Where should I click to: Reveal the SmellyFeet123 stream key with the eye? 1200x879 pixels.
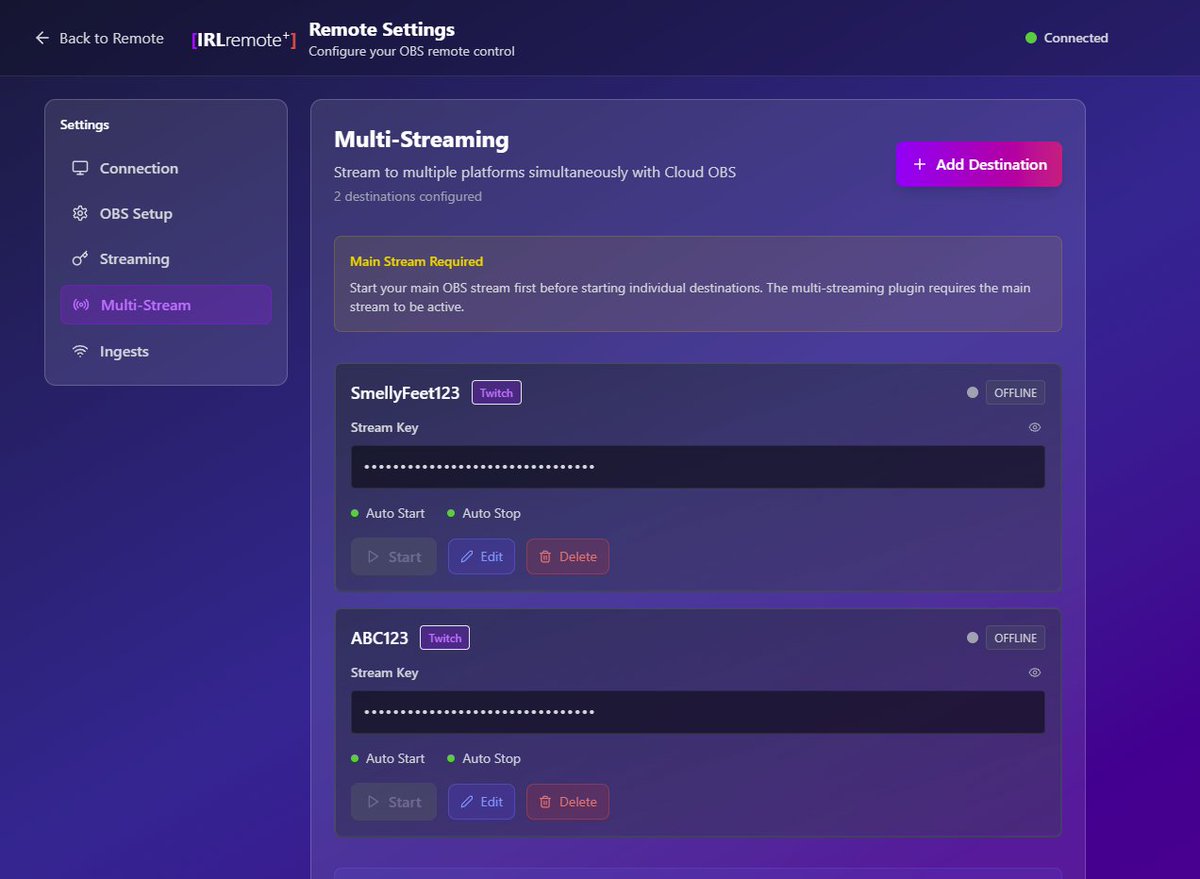tap(1035, 427)
